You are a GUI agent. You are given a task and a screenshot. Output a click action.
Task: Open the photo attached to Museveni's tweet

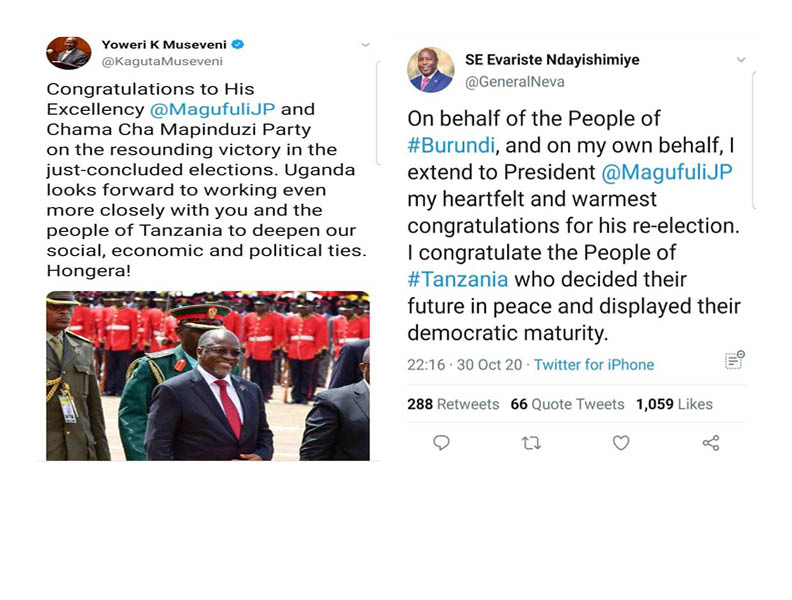208,376
